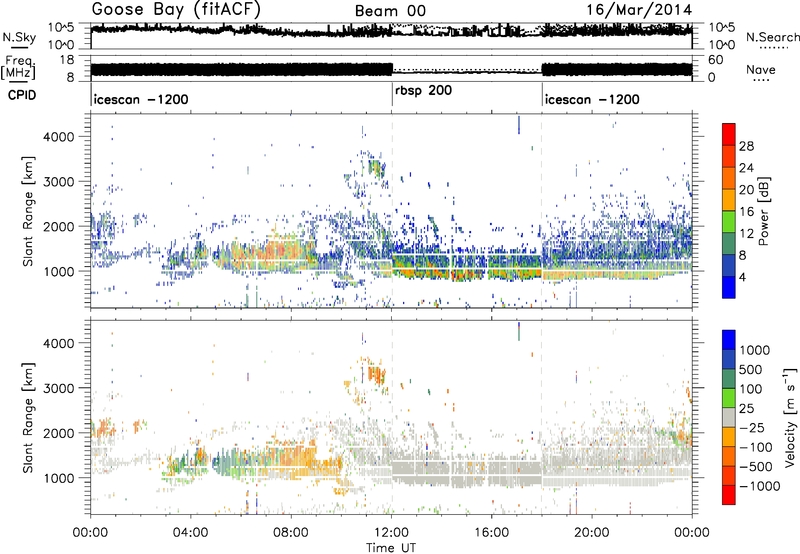This screenshot has width=800, height=554.
Task: Click the "04:00" time tick label
Action: (191, 533)
